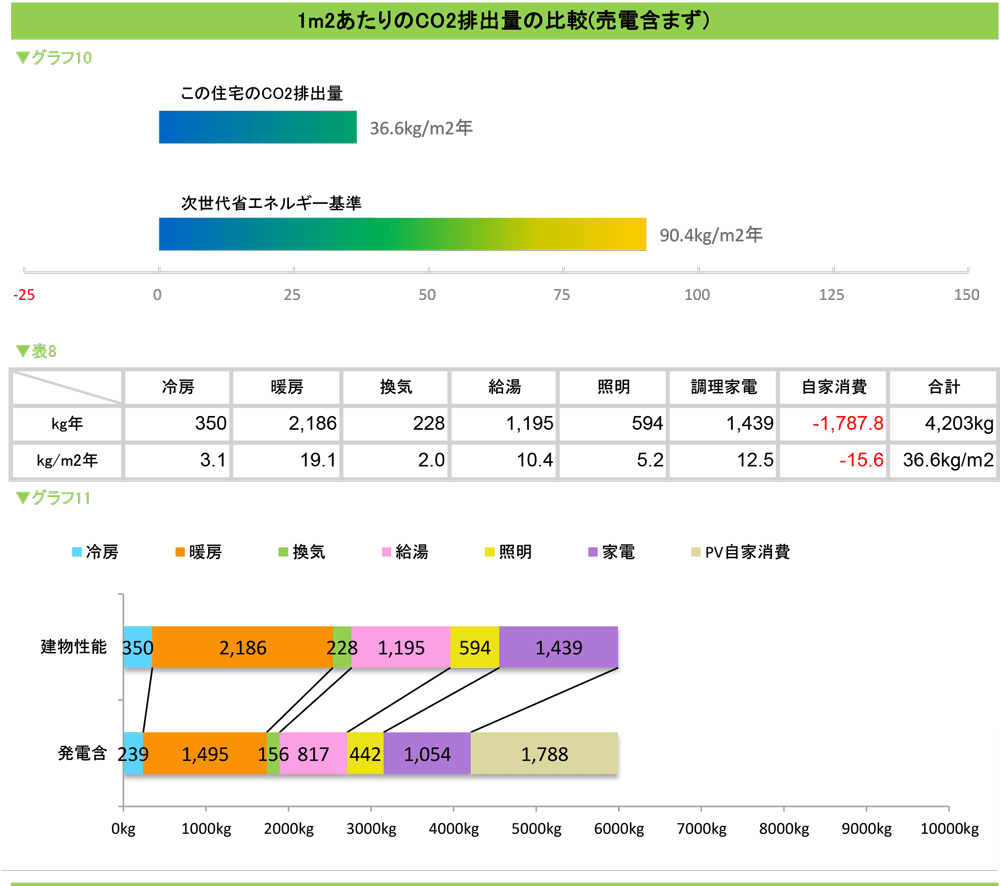Click the 4,203kg total cell
This screenshot has height=886, width=1000.
click(944, 424)
